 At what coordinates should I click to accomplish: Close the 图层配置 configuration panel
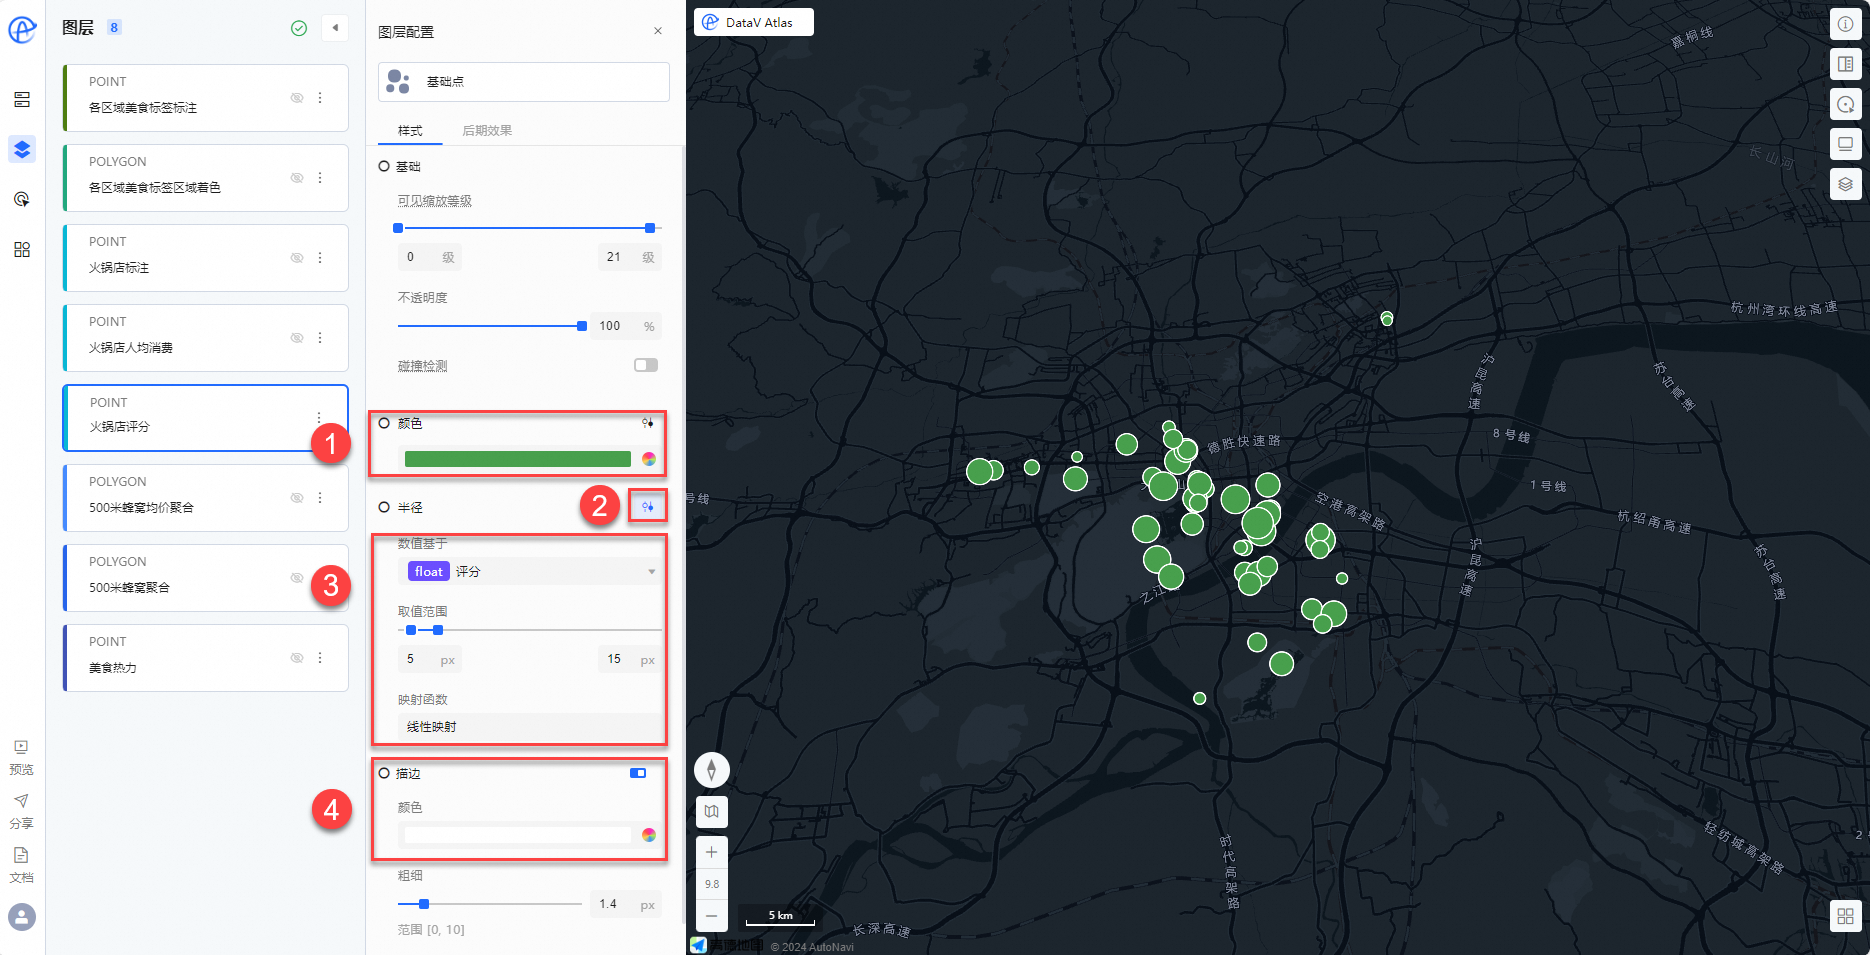(x=658, y=31)
